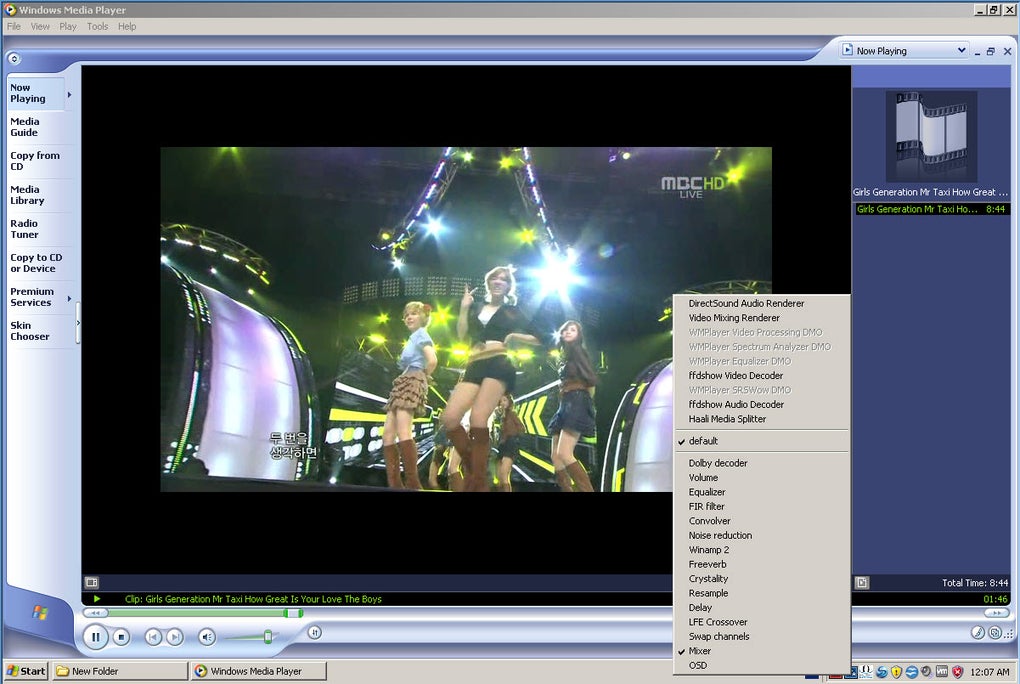This screenshot has width=1020, height=684.
Task: Click the rewind button on seek bar
Action: pos(95,613)
